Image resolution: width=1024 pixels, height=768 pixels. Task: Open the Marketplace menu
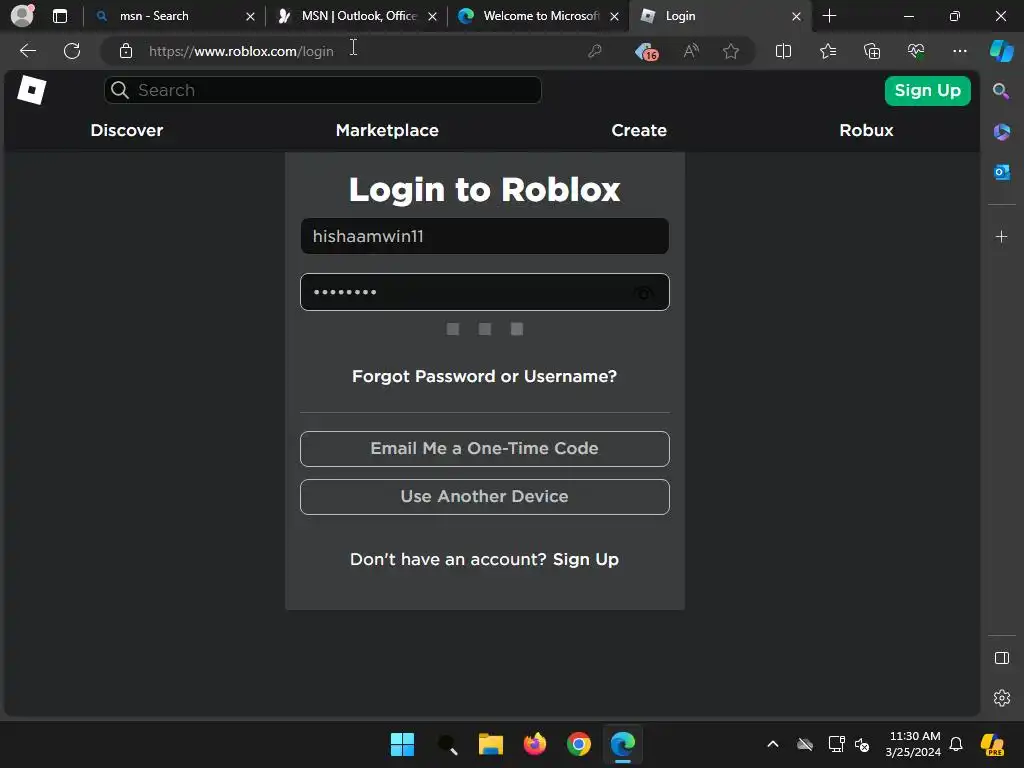click(x=387, y=130)
